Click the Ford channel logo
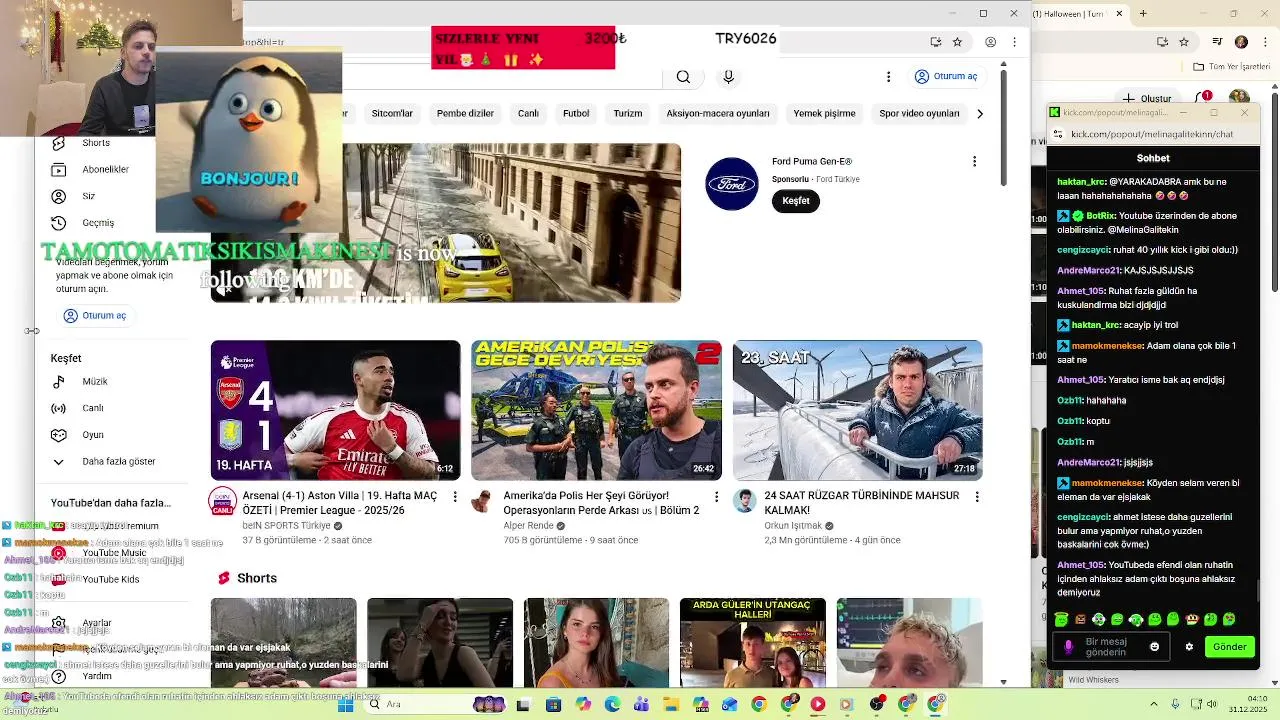The width and height of the screenshot is (1280, 720). click(732, 184)
